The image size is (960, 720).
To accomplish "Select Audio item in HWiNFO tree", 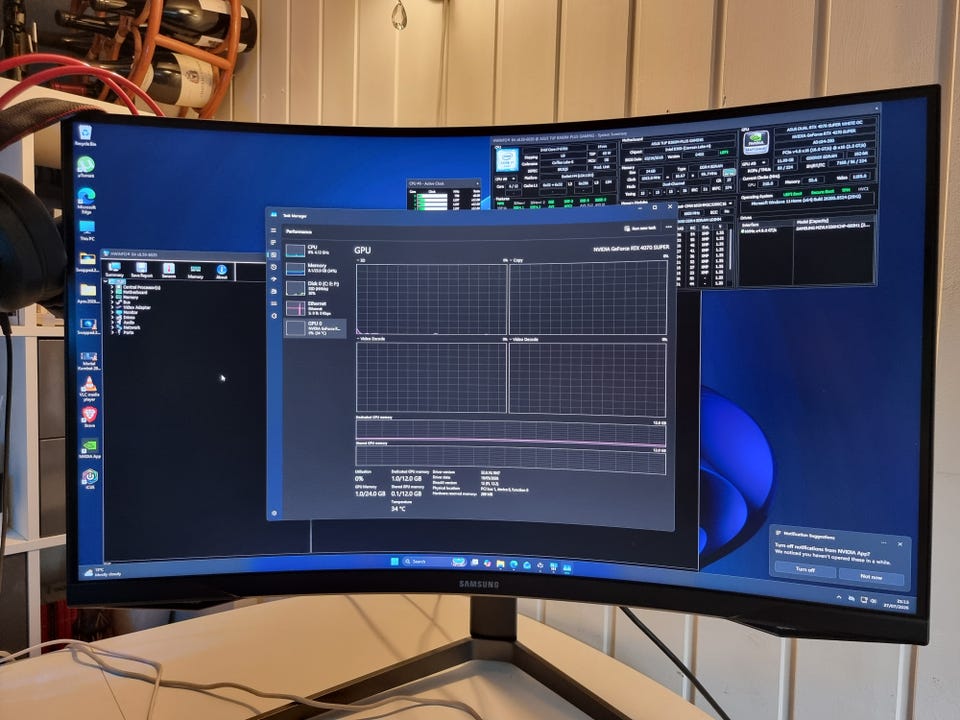I will click(x=129, y=323).
